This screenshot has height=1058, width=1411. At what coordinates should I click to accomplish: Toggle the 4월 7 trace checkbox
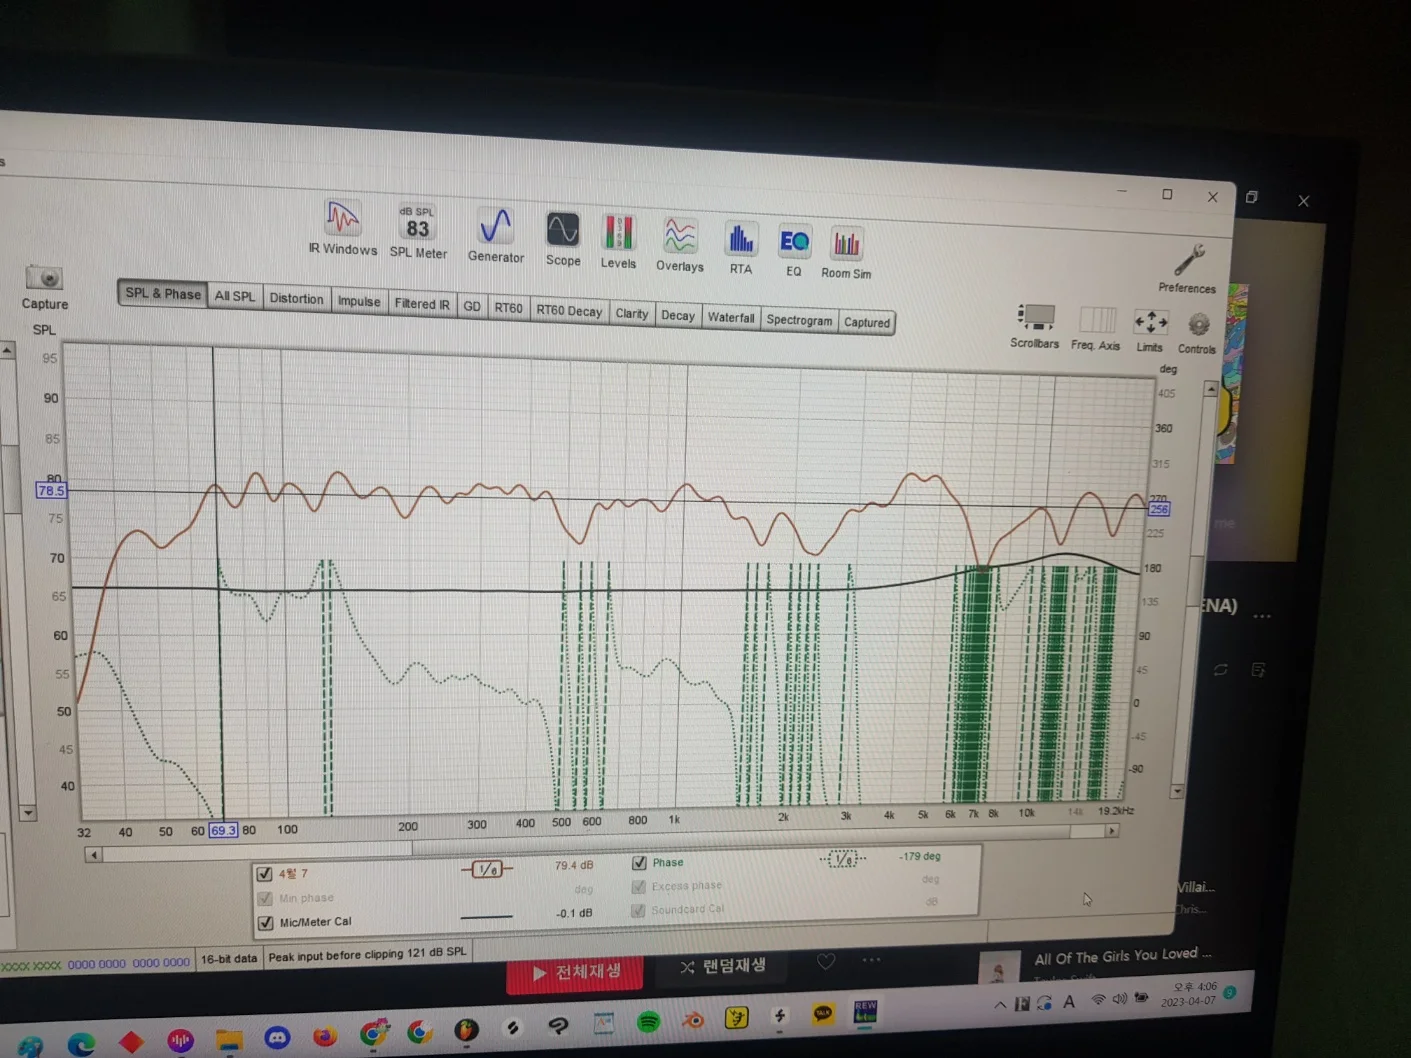tap(264, 873)
